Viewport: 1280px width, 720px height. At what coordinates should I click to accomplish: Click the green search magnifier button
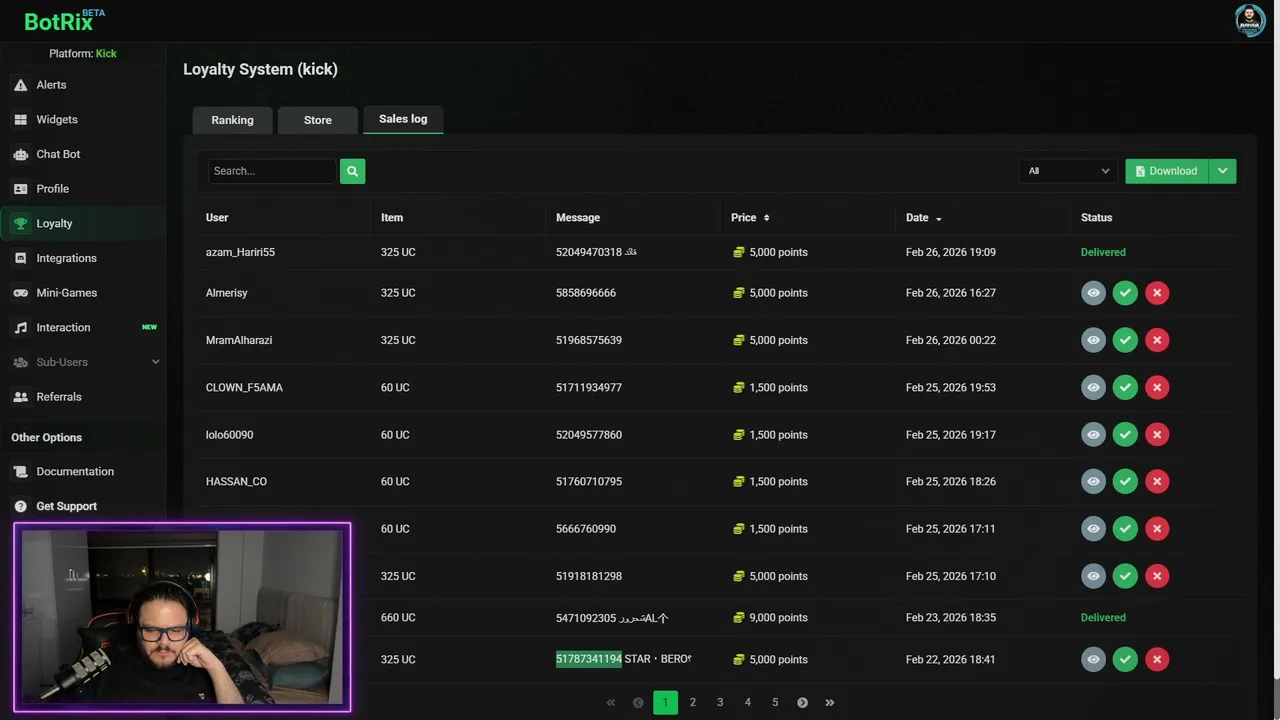point(352,171)
